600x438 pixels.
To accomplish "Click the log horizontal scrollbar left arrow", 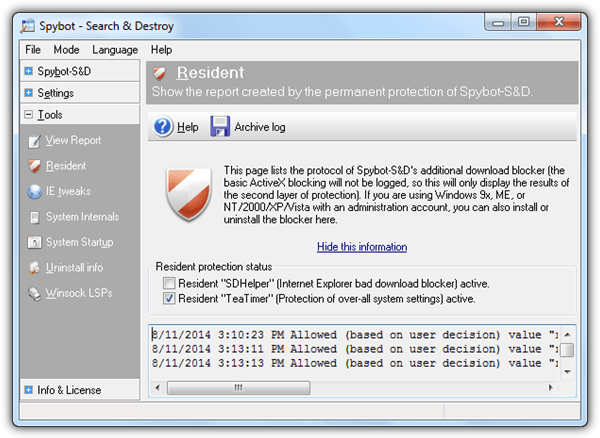I will (x=158, y=388).
